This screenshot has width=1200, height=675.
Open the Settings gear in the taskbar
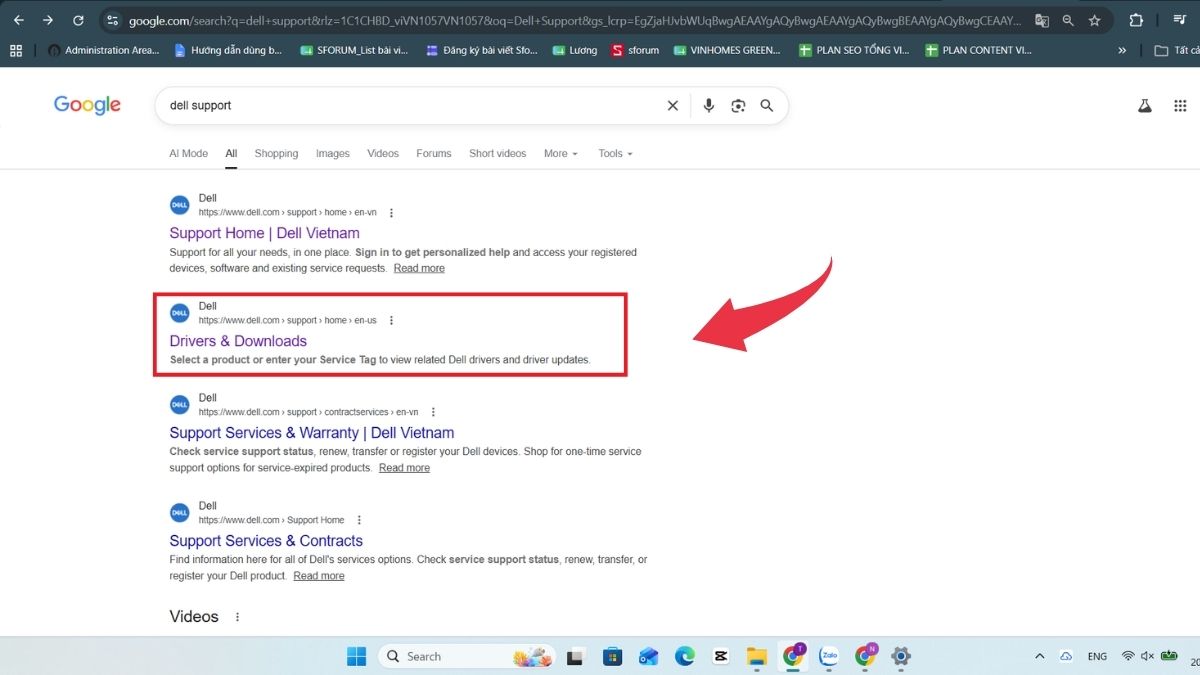click(900, 656)
